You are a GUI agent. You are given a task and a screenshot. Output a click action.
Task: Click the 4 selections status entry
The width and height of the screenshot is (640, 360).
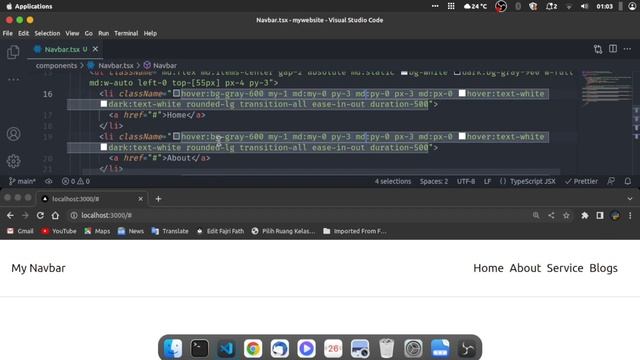click(393, 181)
